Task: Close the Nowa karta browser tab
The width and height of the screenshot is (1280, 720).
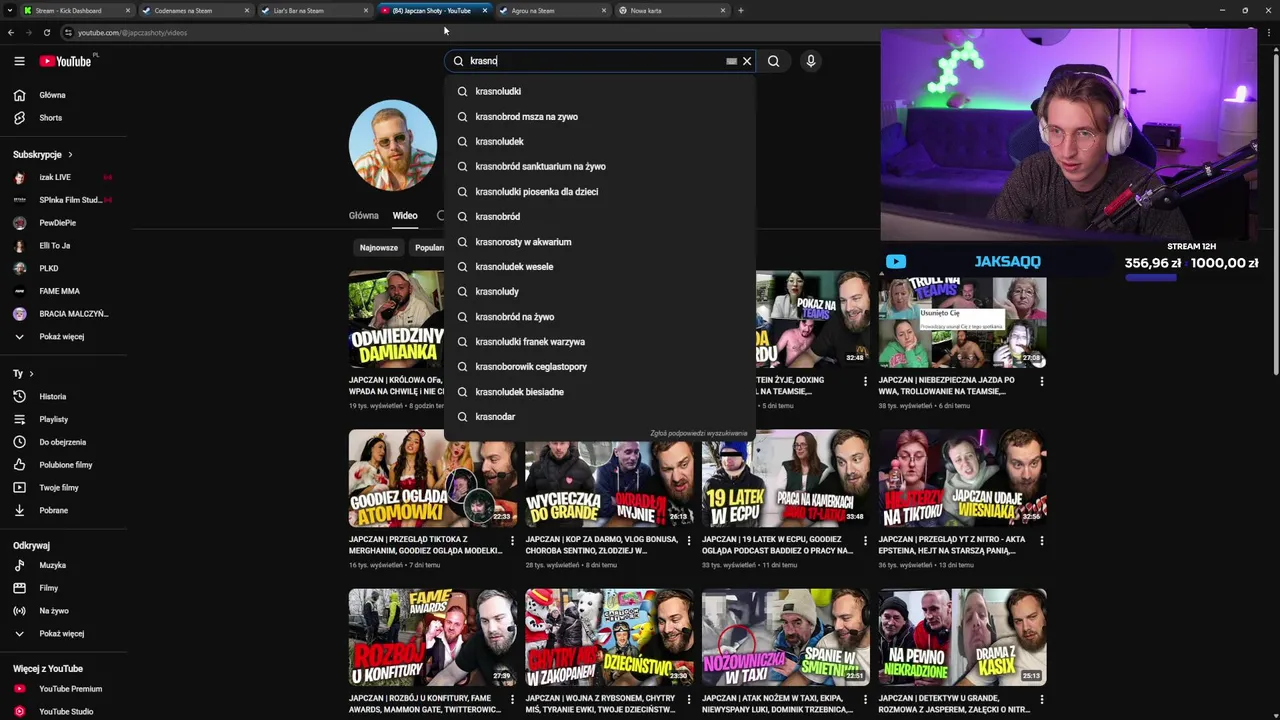Action: pos(723,11)
